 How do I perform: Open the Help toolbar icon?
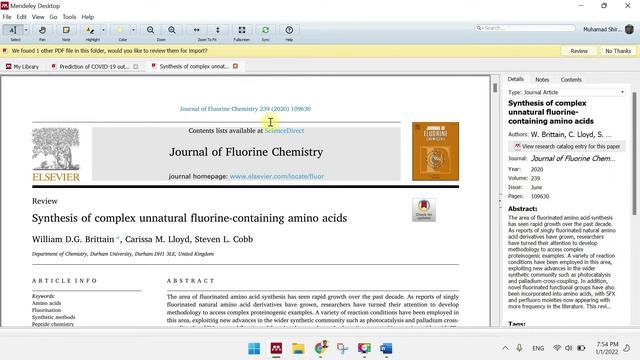pos(289,30)
